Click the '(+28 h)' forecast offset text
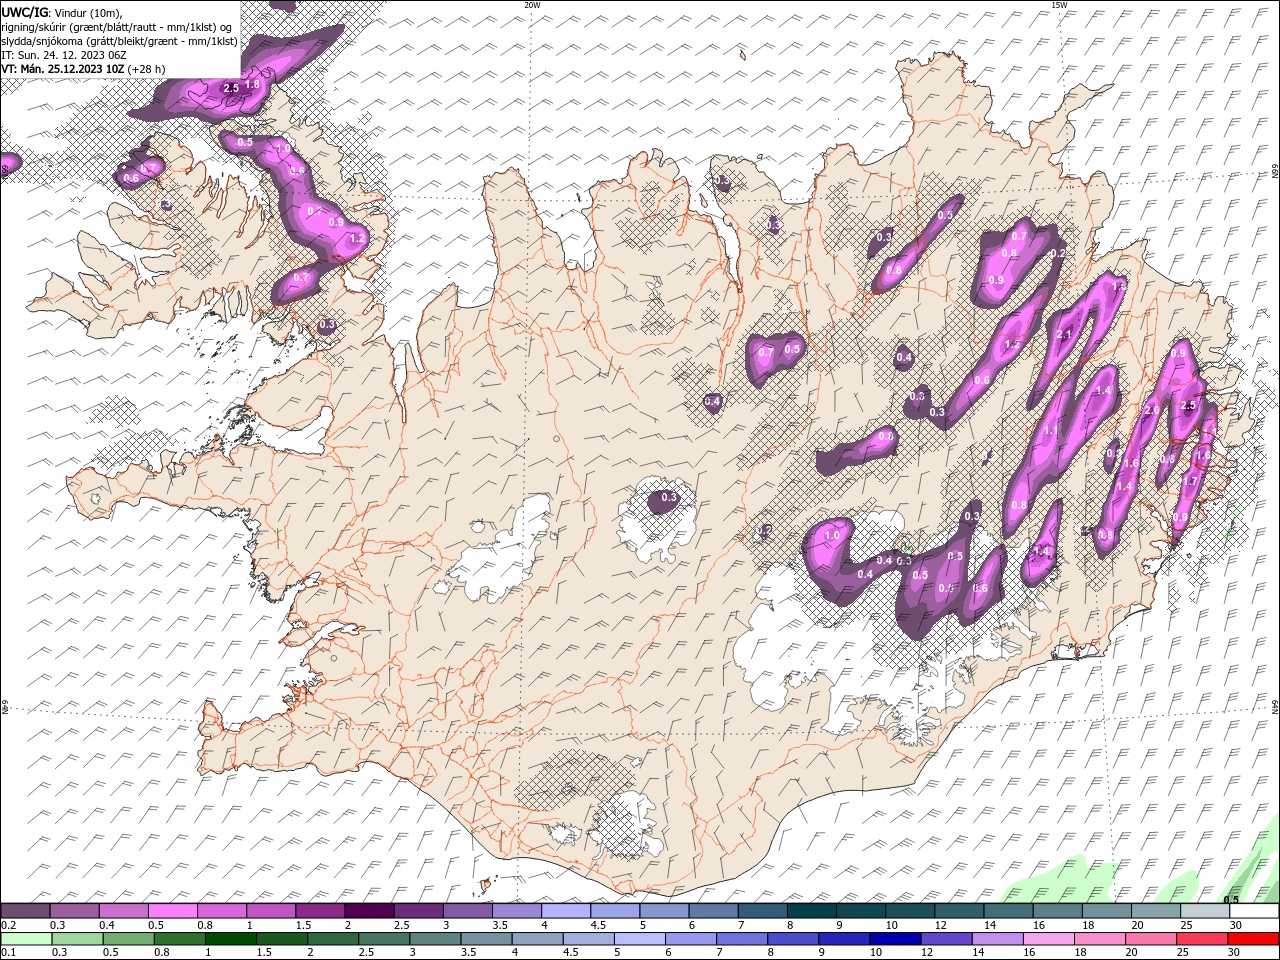The image size is (1280, 960). click(x=146, y=69)
